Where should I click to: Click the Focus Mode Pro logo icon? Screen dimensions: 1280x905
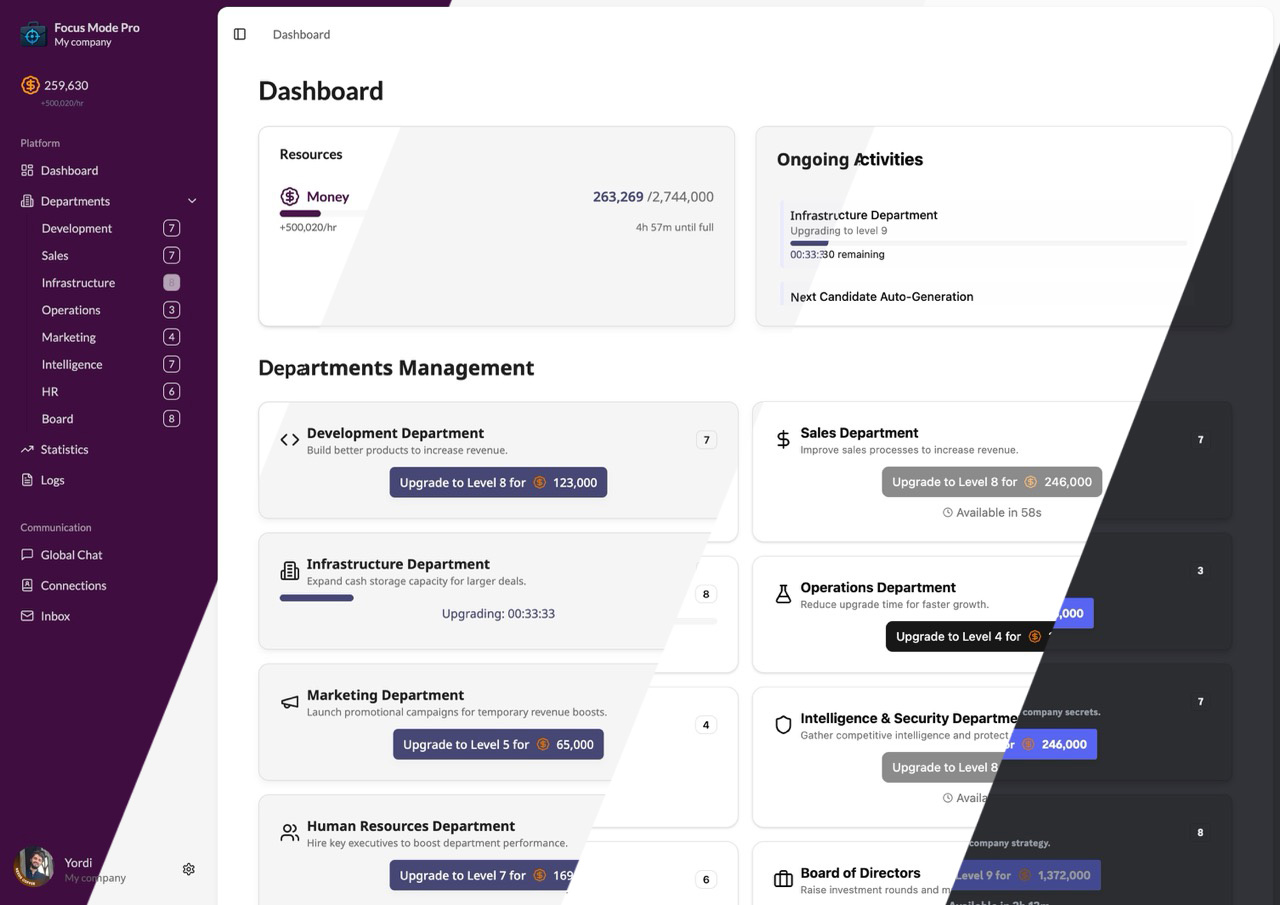click(x=33, y=35)
